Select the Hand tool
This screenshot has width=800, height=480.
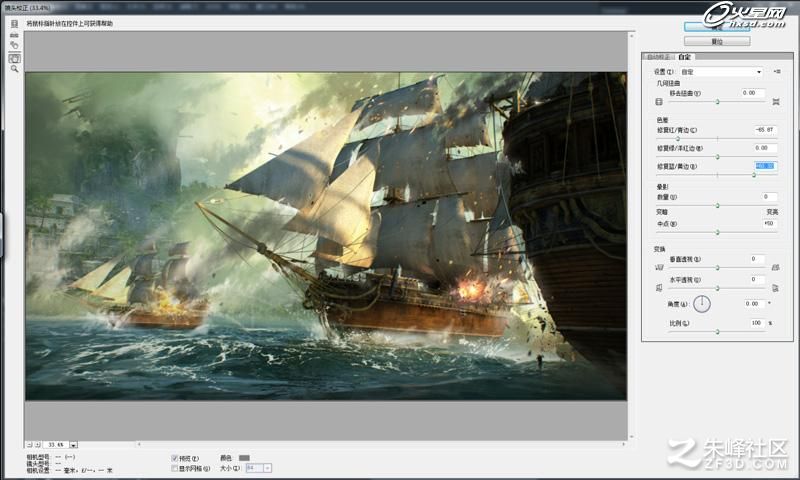coord(14,58)
